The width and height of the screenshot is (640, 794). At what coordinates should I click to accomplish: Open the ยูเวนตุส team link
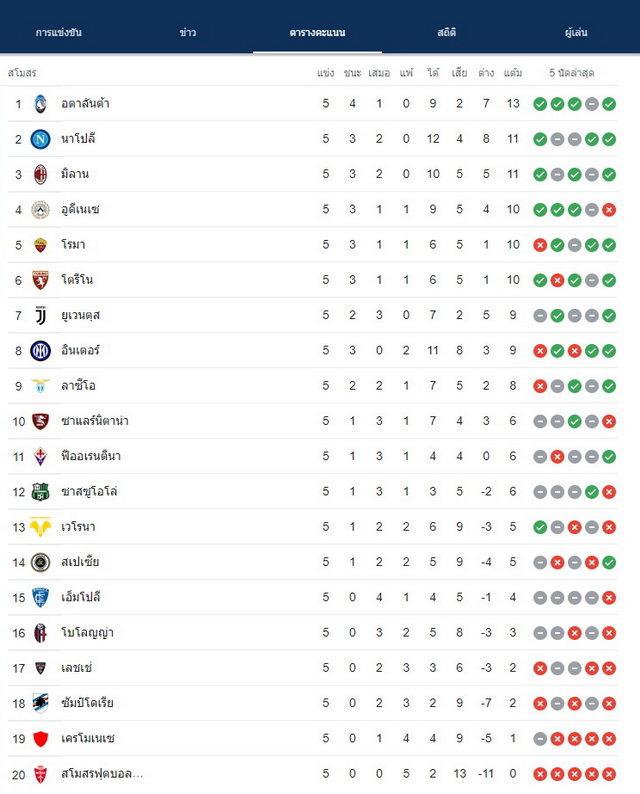[x=81, y=315]
